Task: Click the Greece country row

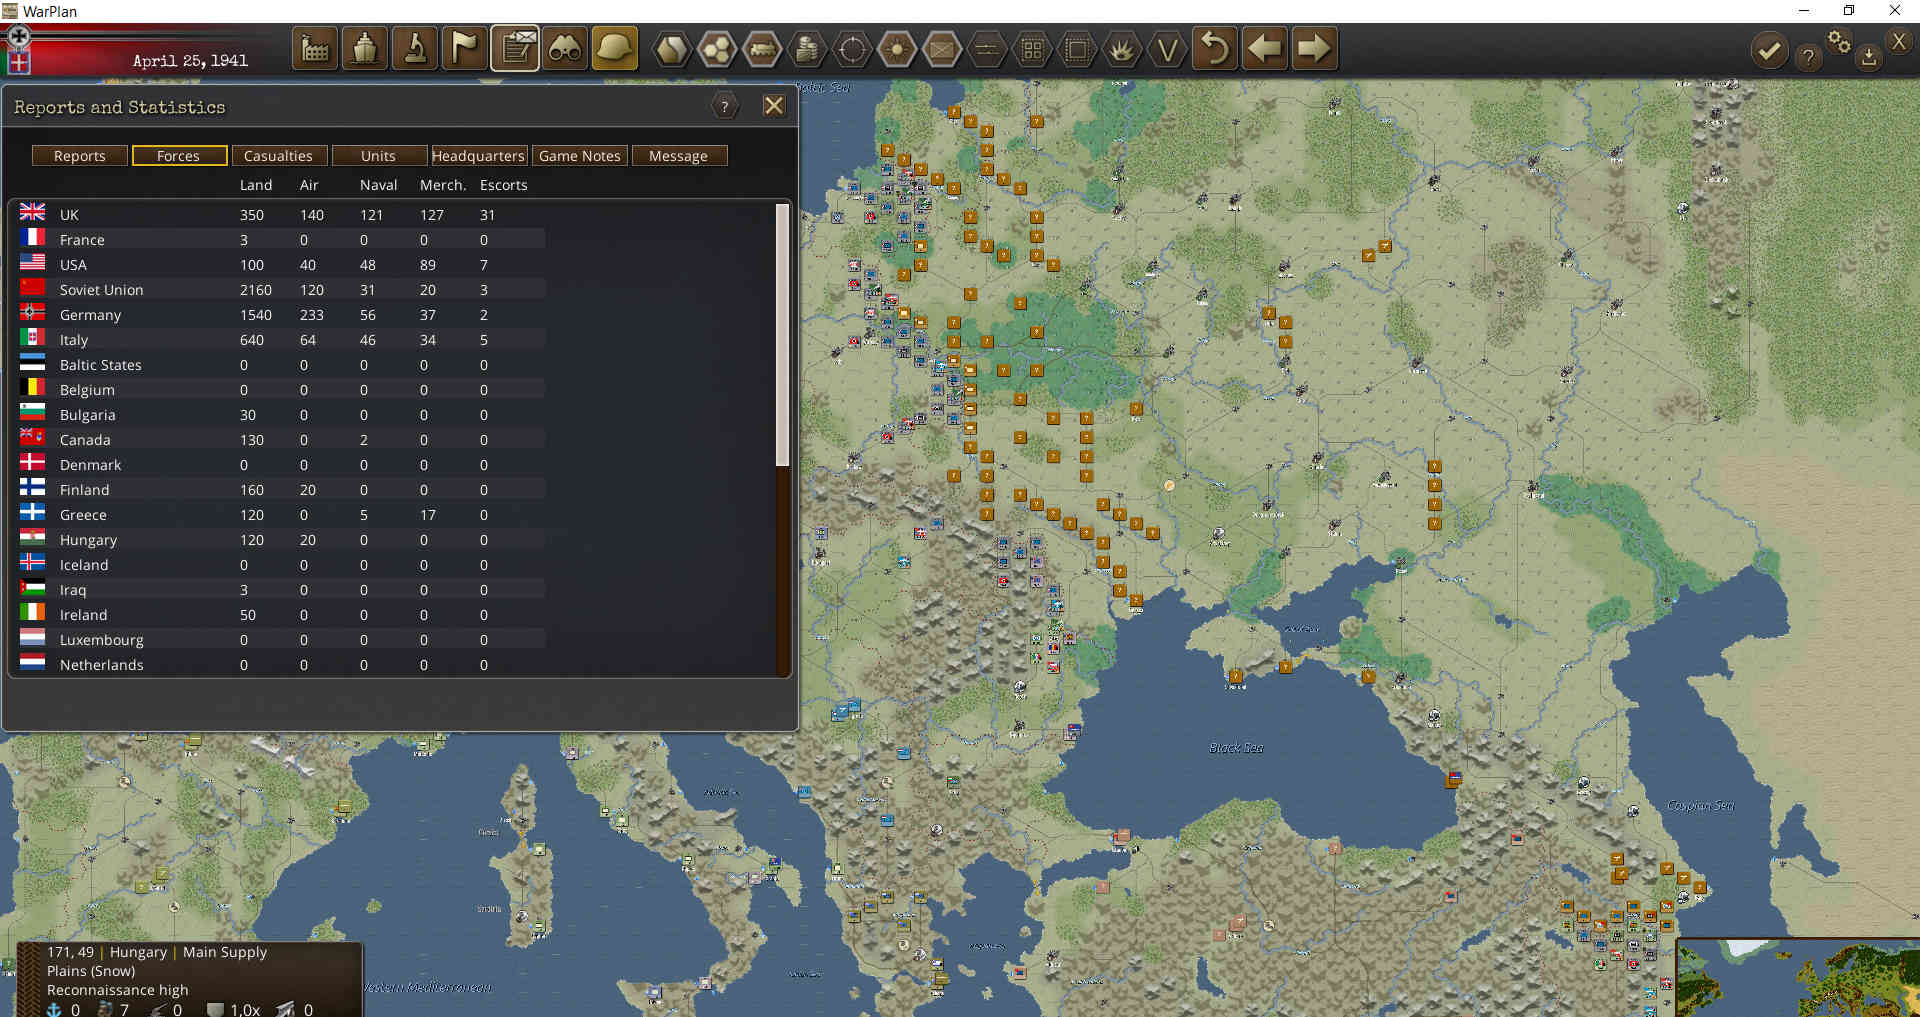Action: 282,515
